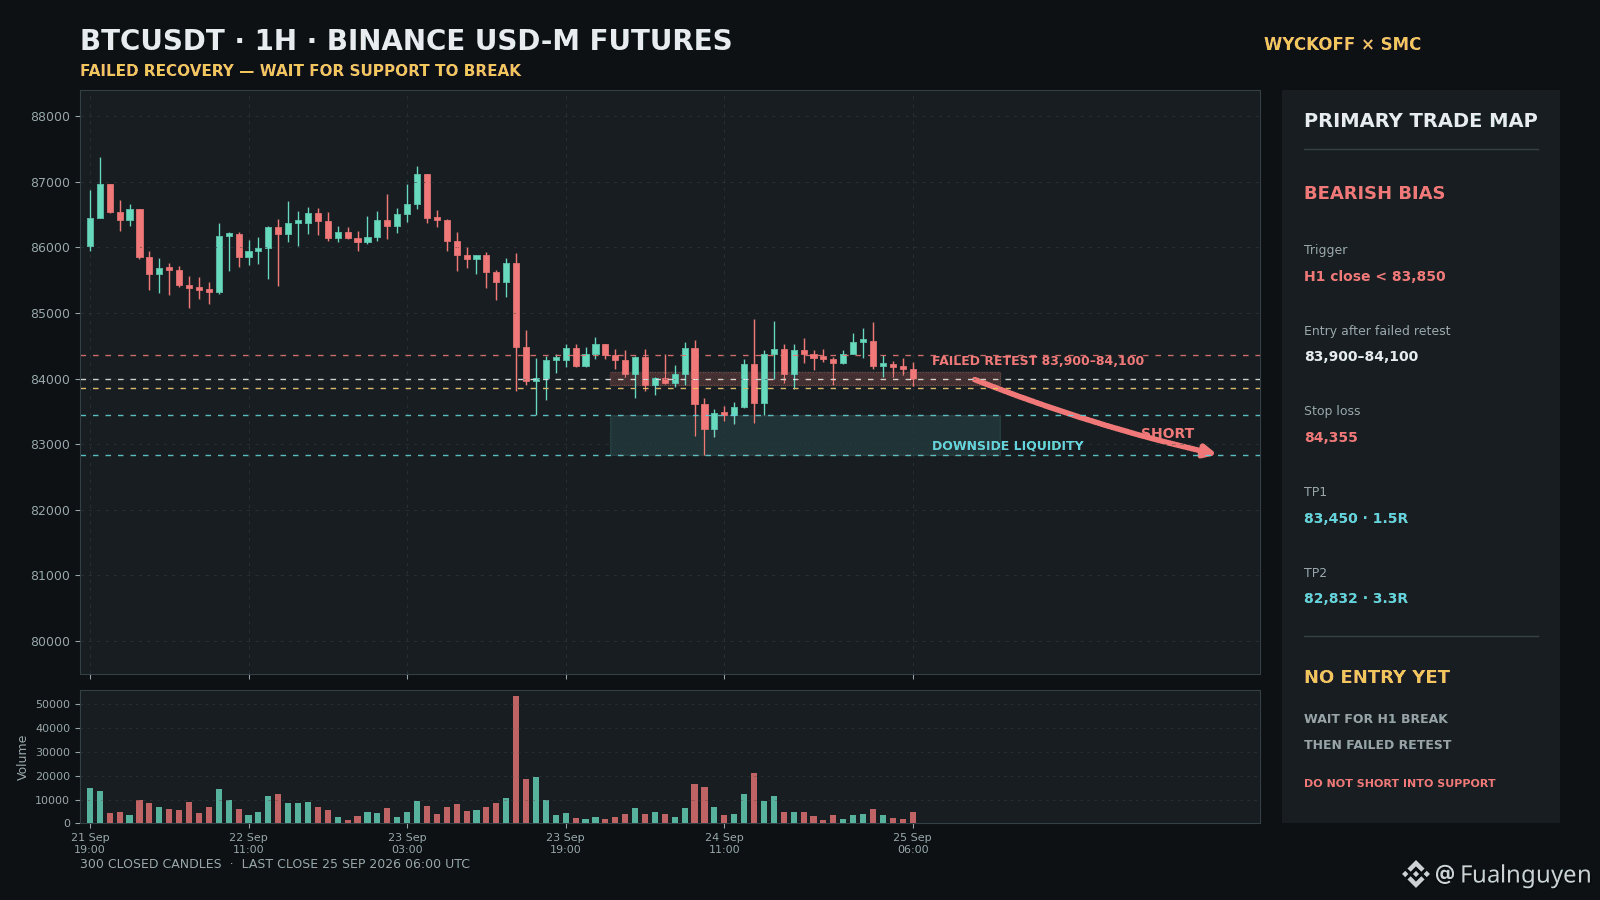Click the WYCKOFF × SMC header text

pos(1342,44)
